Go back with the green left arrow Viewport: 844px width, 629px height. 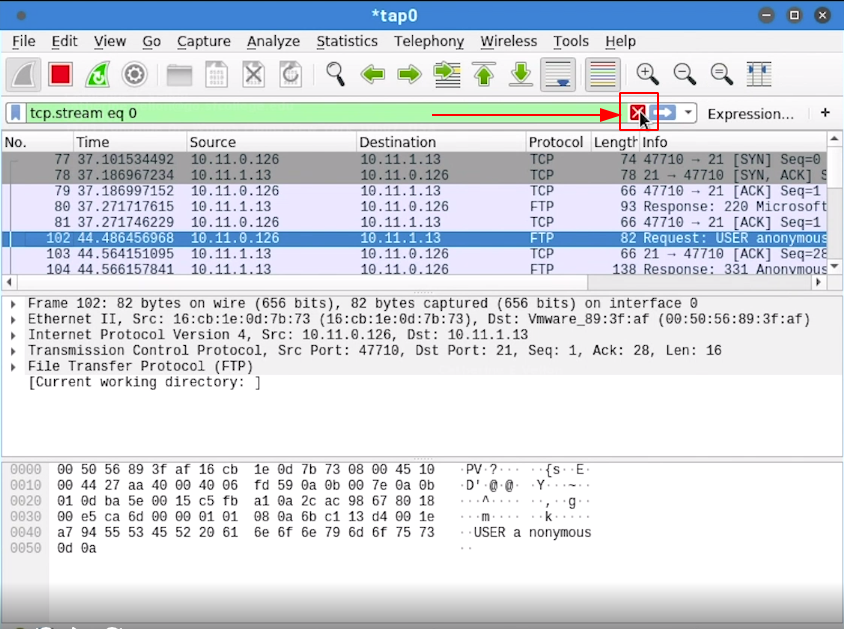(x=372, y=74)
